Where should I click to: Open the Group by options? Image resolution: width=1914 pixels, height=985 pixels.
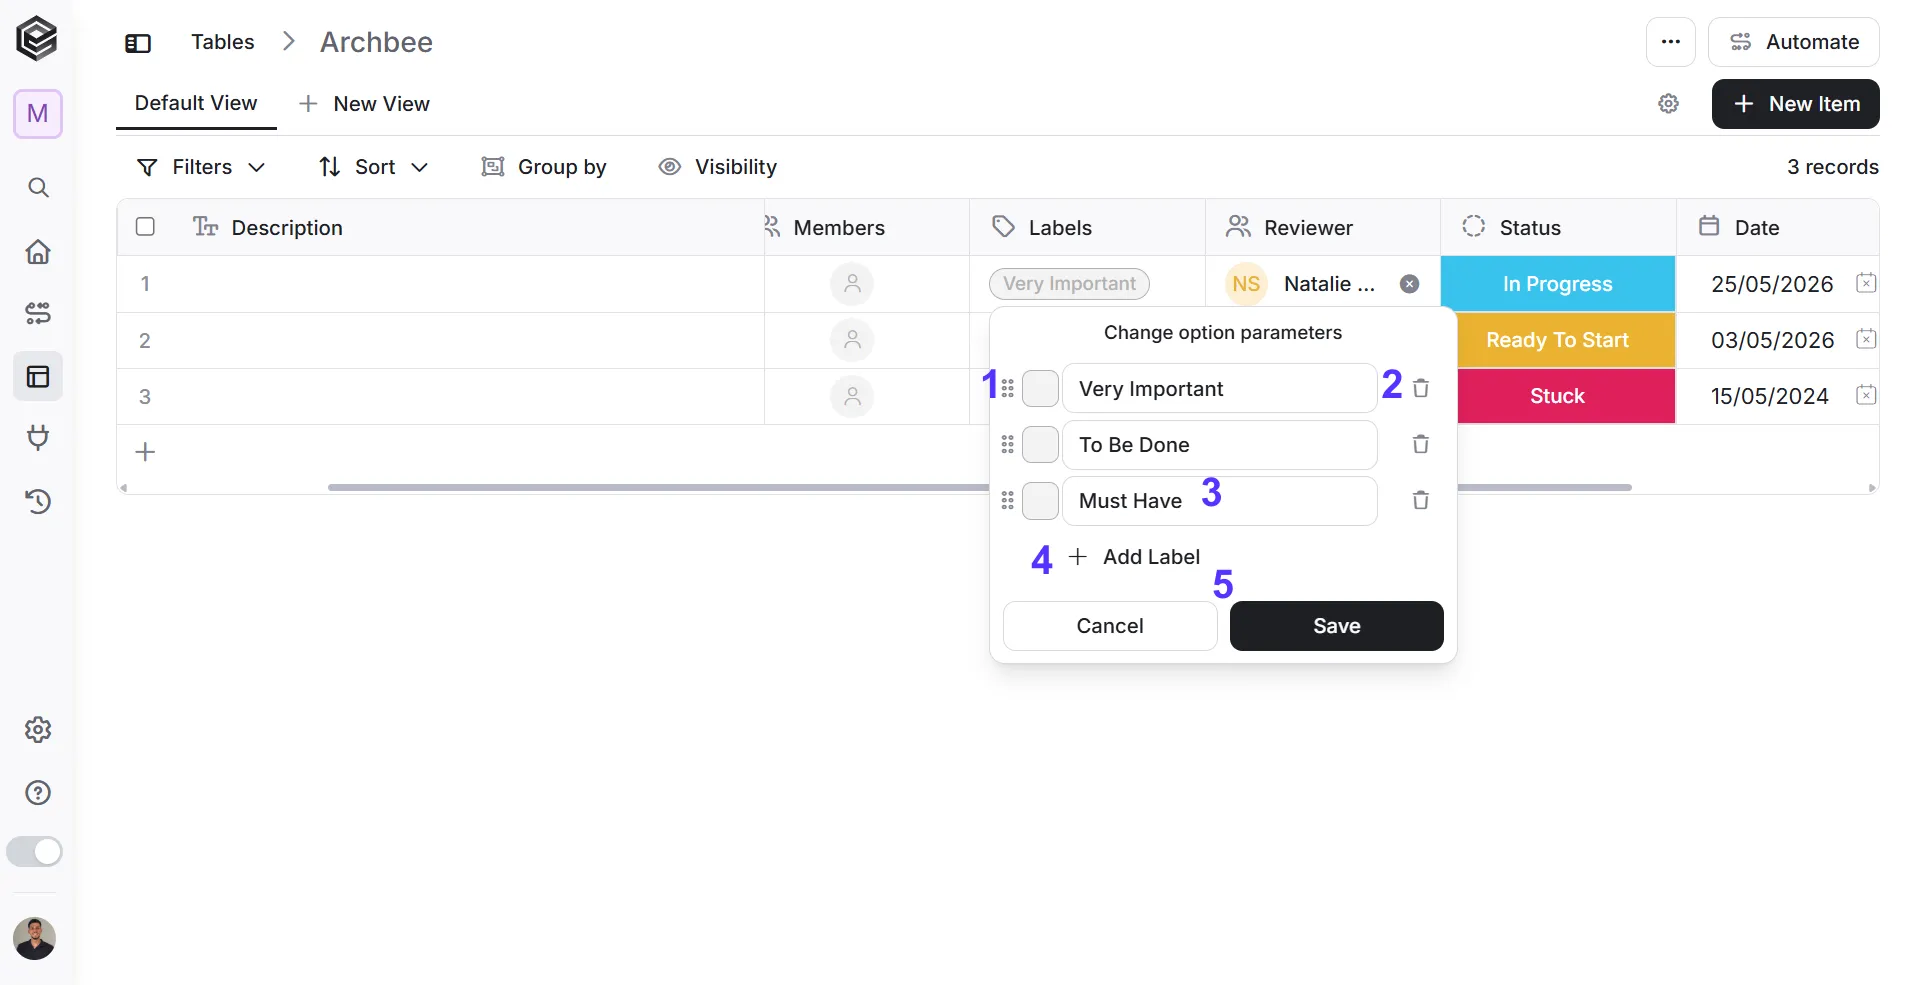point(544,167)
